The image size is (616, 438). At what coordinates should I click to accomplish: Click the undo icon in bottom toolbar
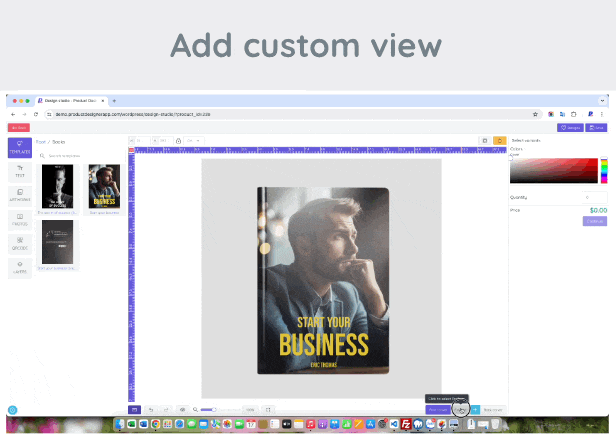click(150, 409)
